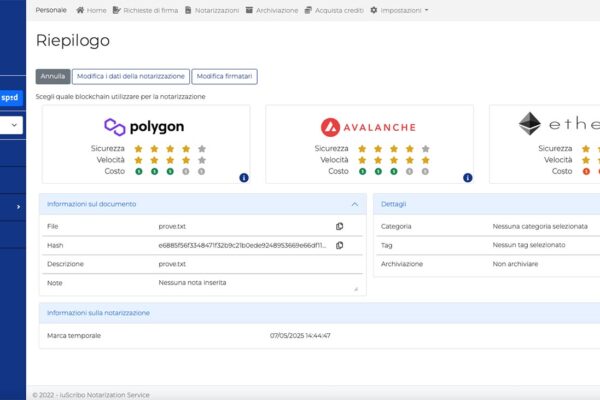
Task: Expand the Impostazioni dropdown menu
Action: [399, 10]
